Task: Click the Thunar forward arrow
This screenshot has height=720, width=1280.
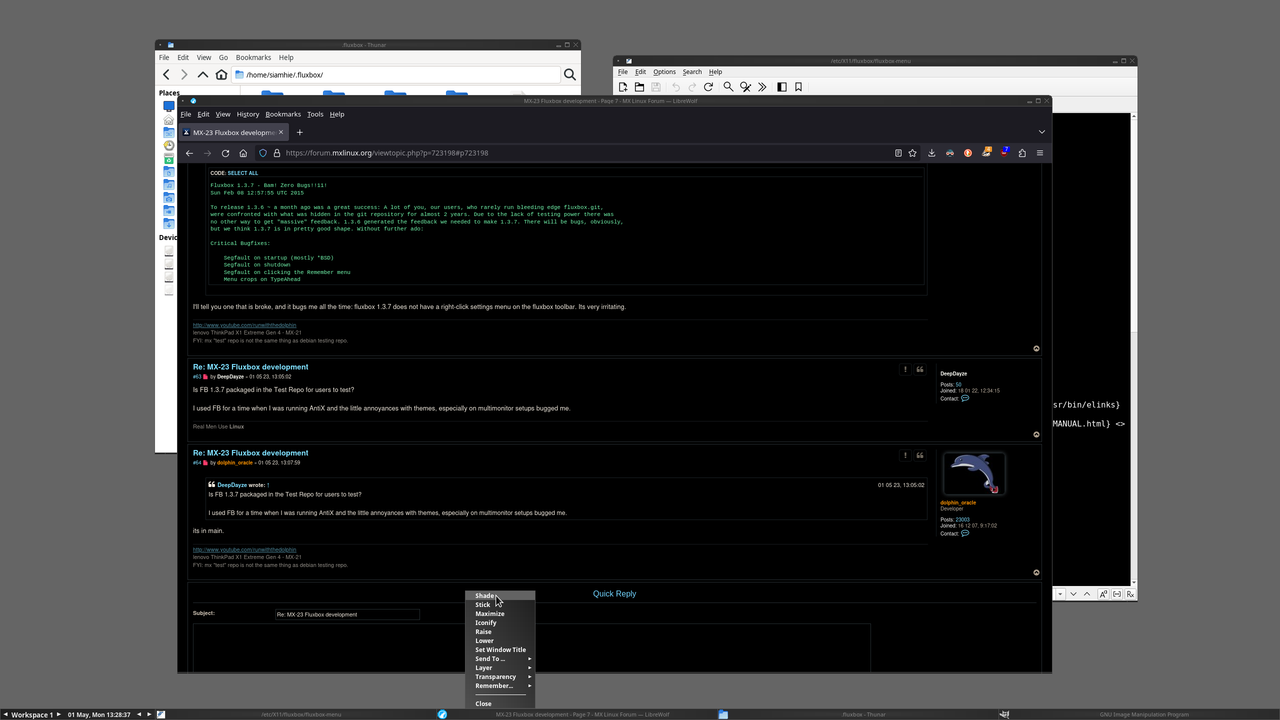Action: [x=184, y=75]
